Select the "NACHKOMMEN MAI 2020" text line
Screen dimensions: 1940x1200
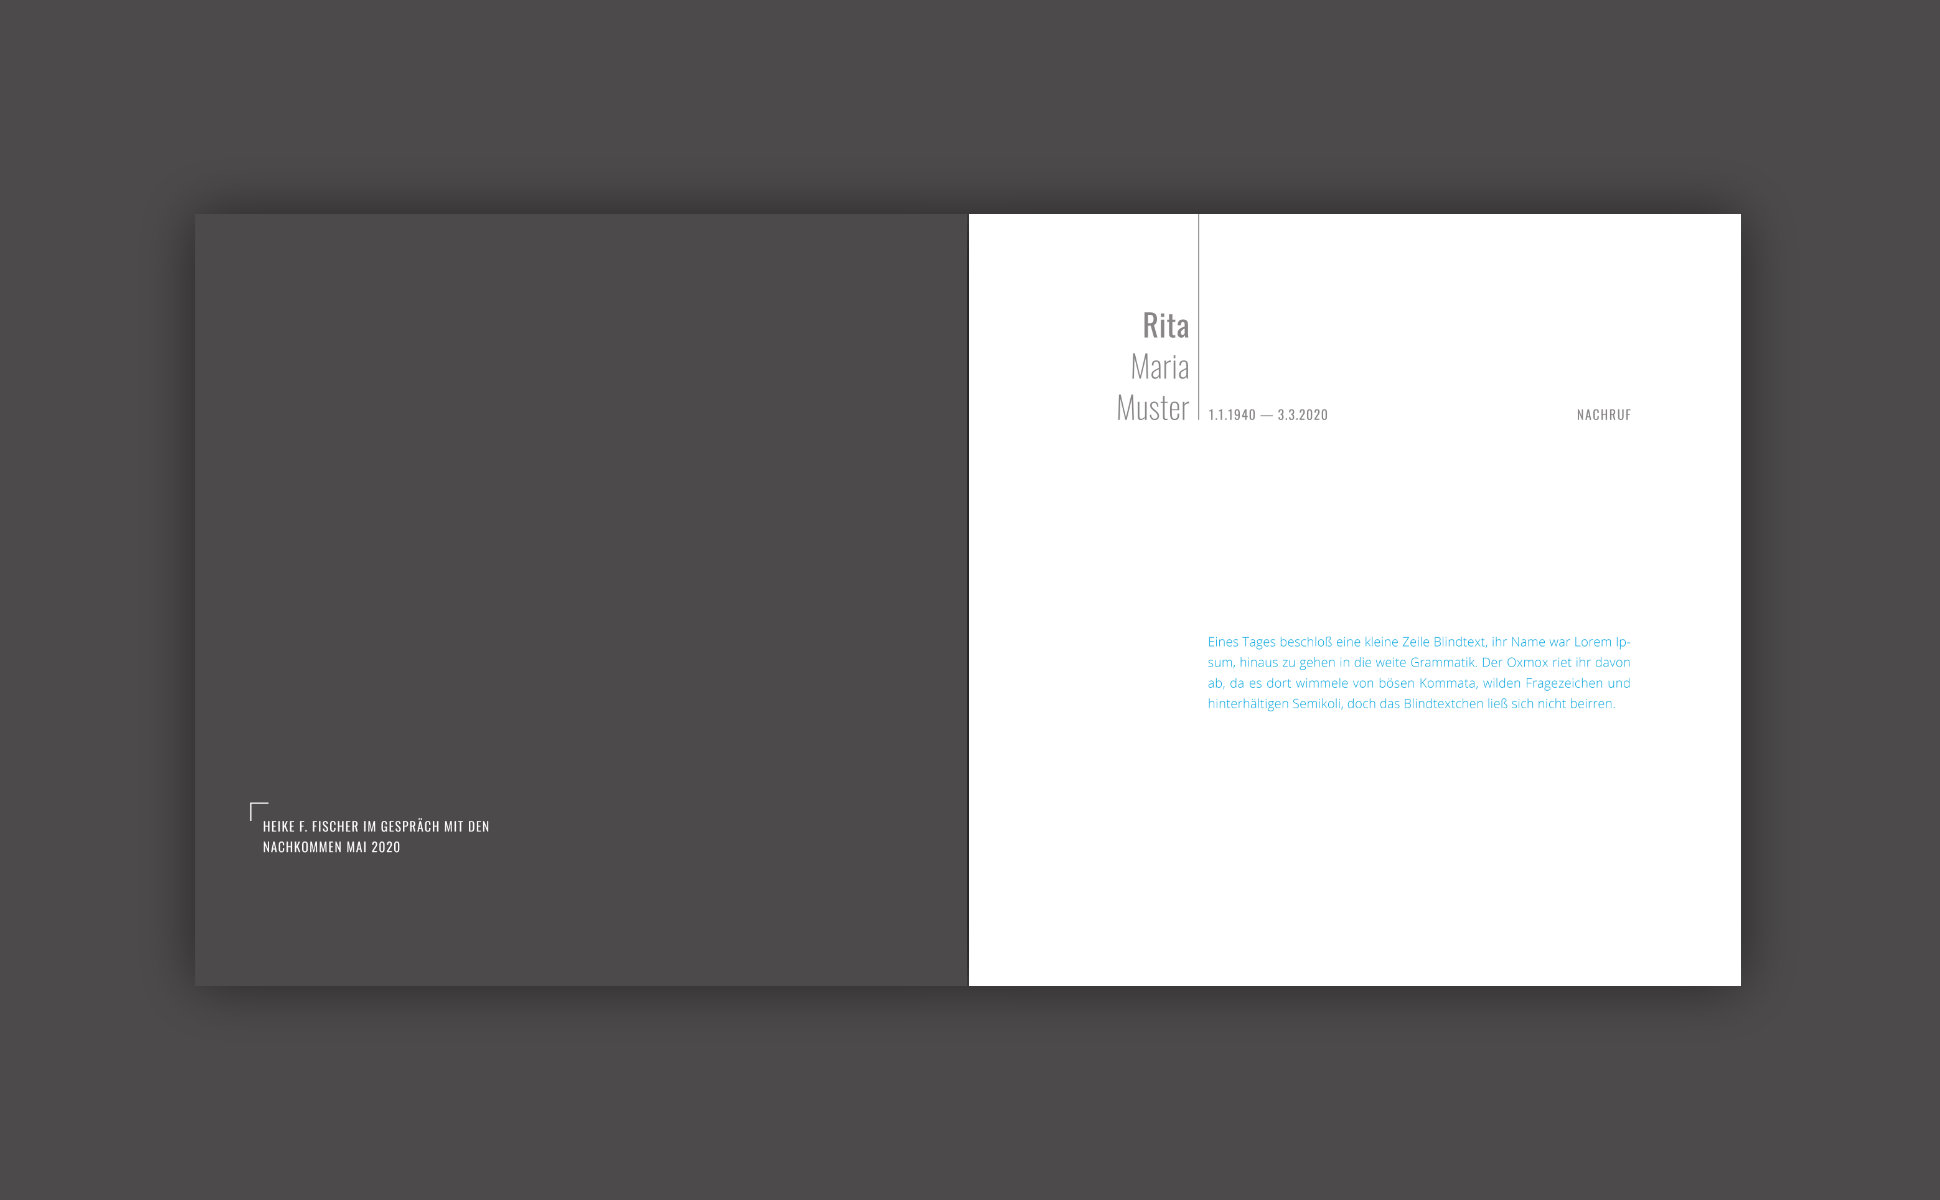pyautogui.click(x=330, y=847)
